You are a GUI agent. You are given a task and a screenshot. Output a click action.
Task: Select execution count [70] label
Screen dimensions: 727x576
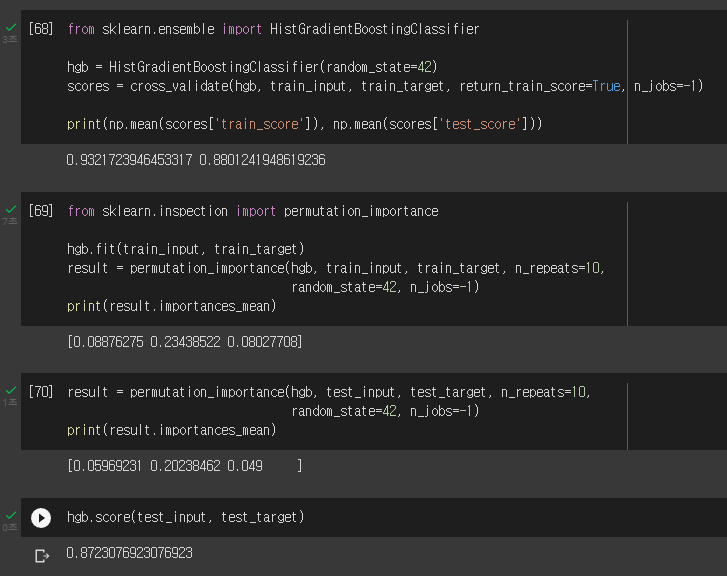point(41,392)
